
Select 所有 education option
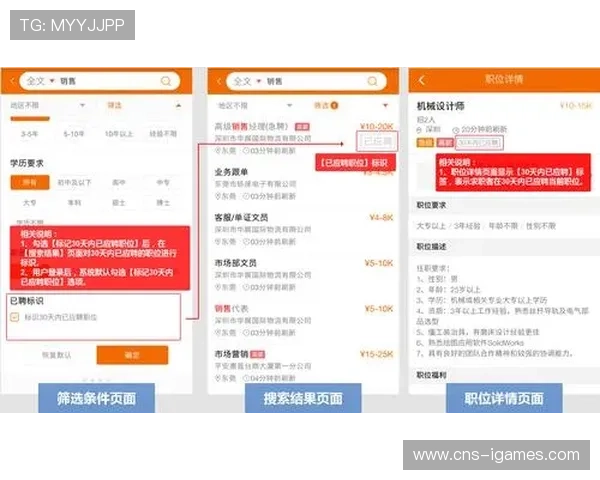pyautogui.click(x=30, y=183)
